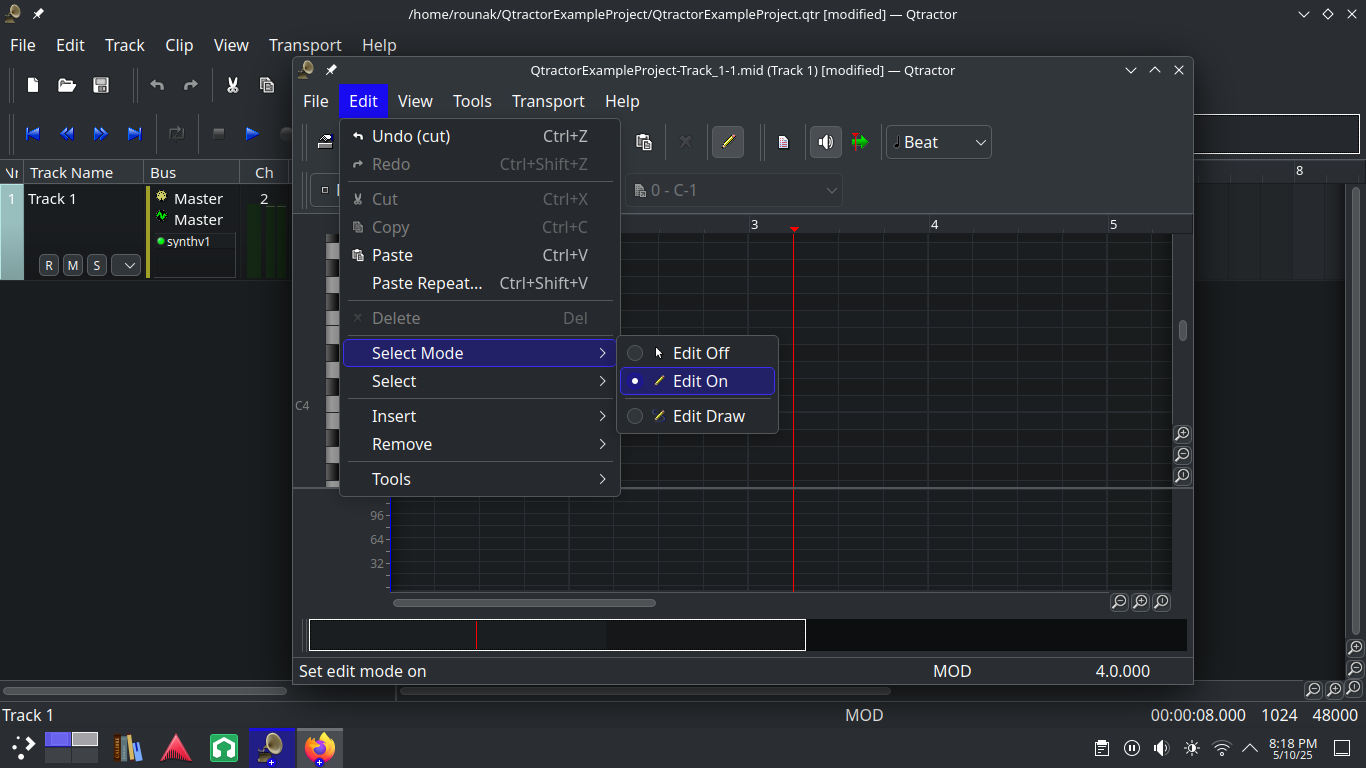Choose Undo (cut) from Edit menu

coord(480,136)
